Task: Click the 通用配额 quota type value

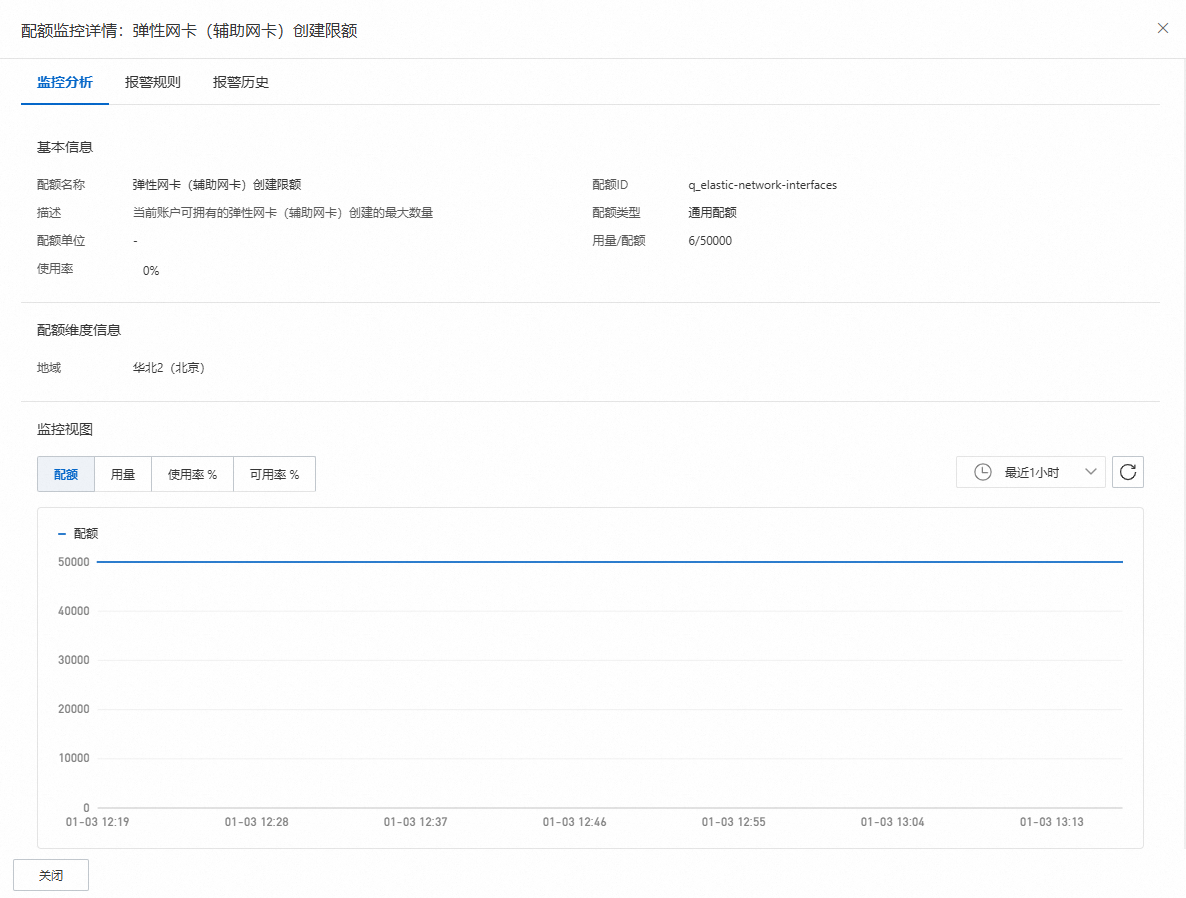Action: pyautogui.click(x=712, y=213)
